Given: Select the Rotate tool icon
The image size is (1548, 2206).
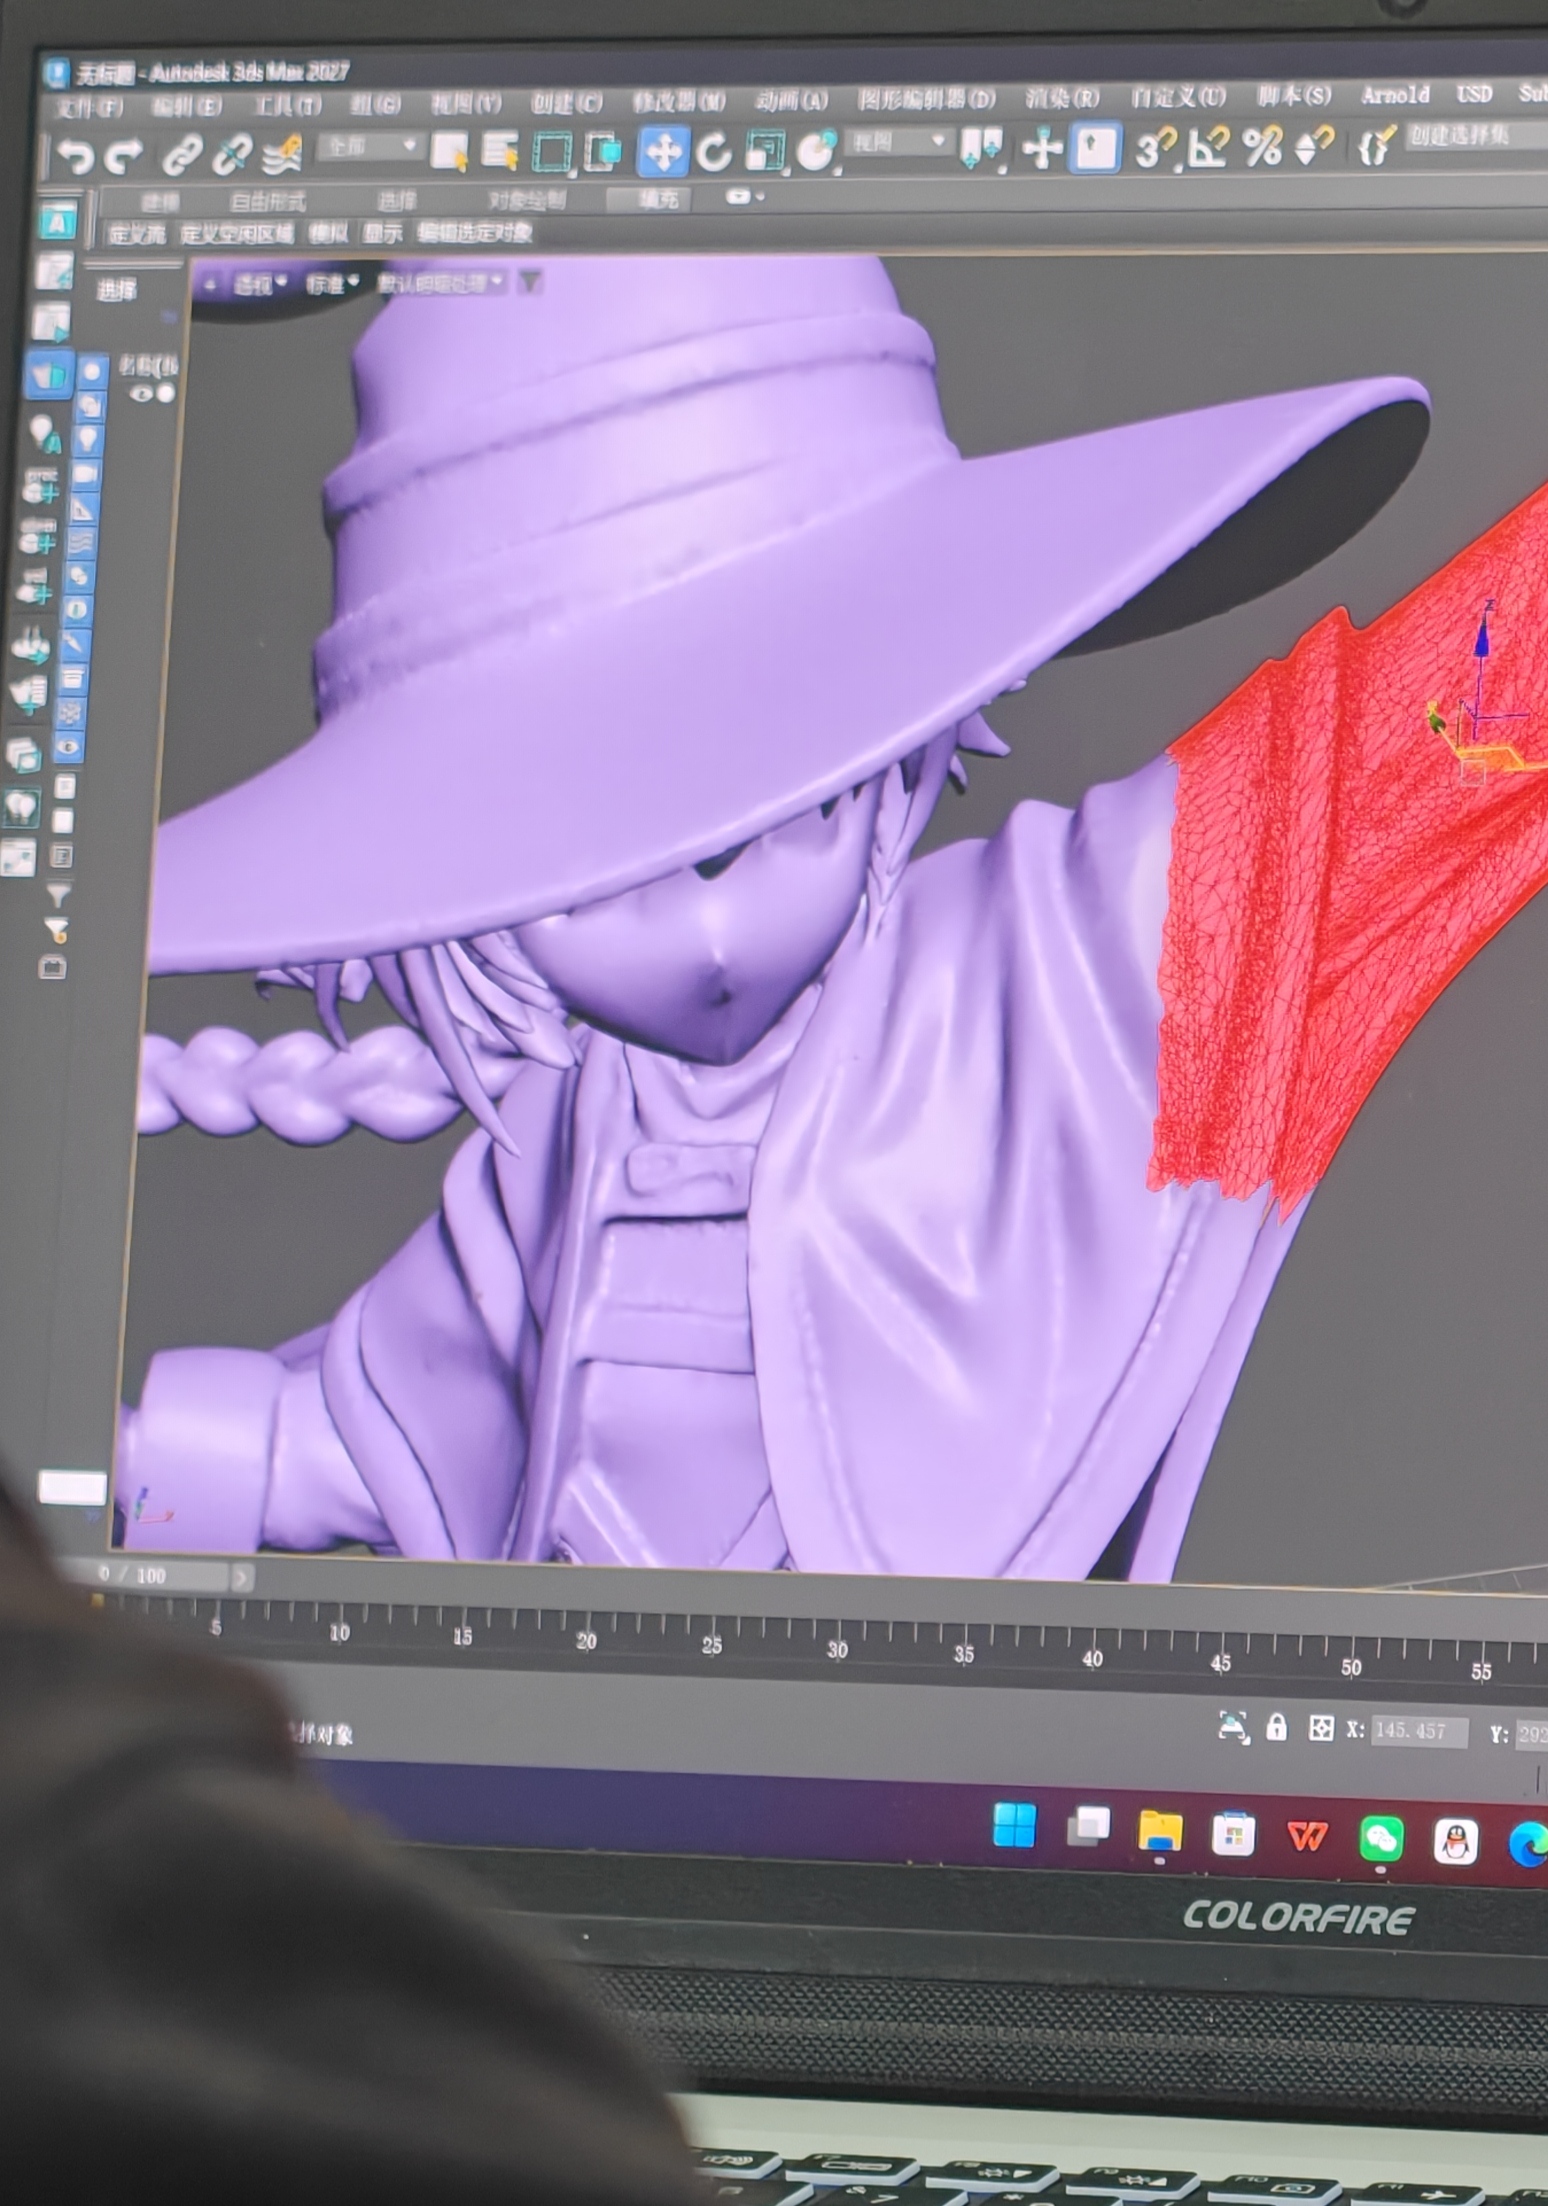Looking at the screenshot, I should [714, 152].
